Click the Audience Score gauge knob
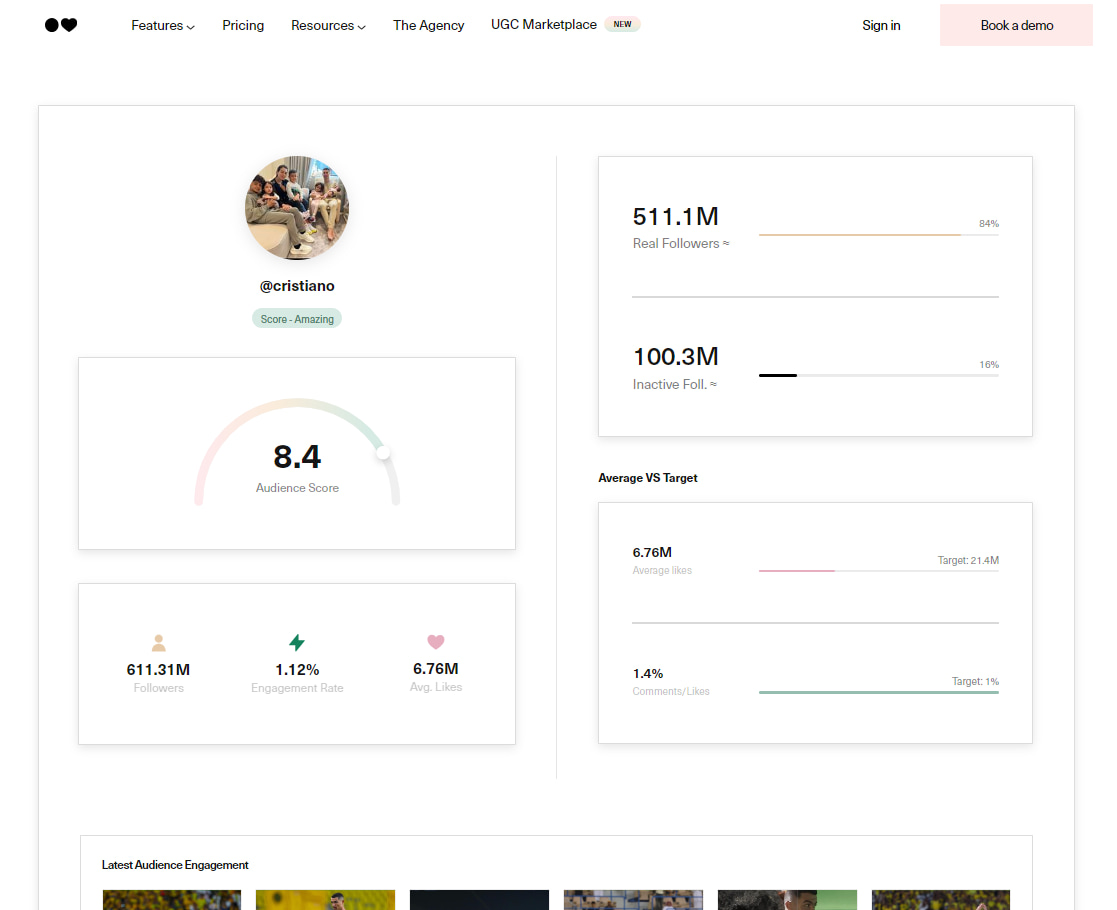The height and width of the screenshot is (910, 1117). [x=383, y=453]
